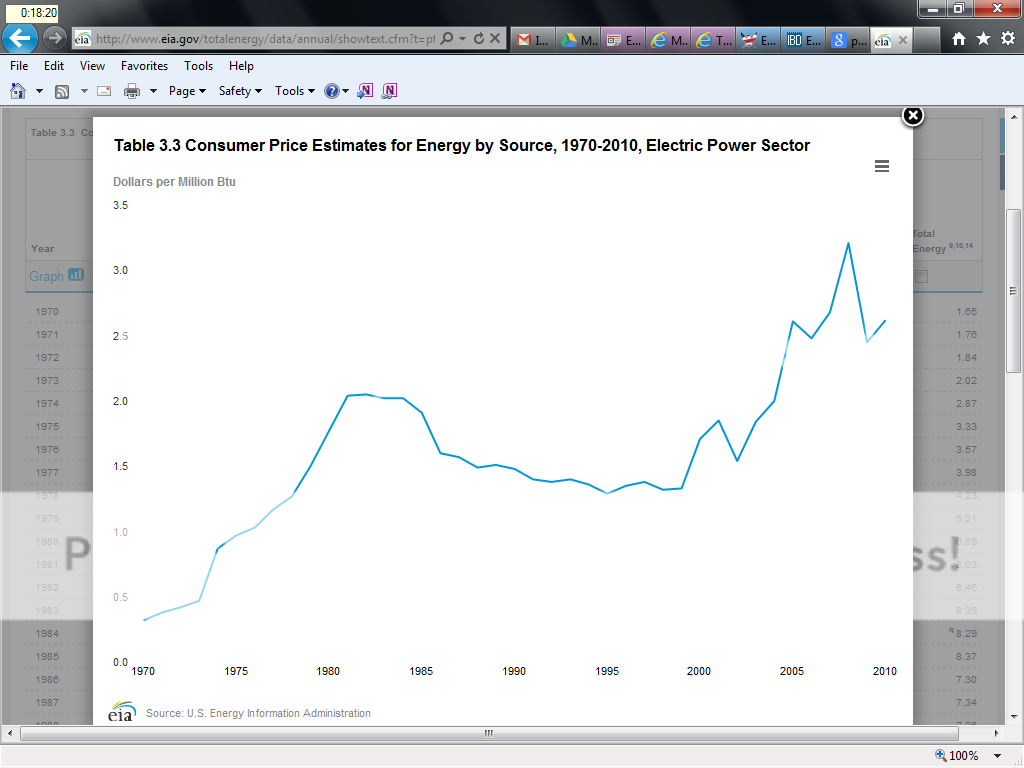This screenshot has height=768, width=1024.
Task: Open the chart export hamburger menu
Action: pos(881,166)
